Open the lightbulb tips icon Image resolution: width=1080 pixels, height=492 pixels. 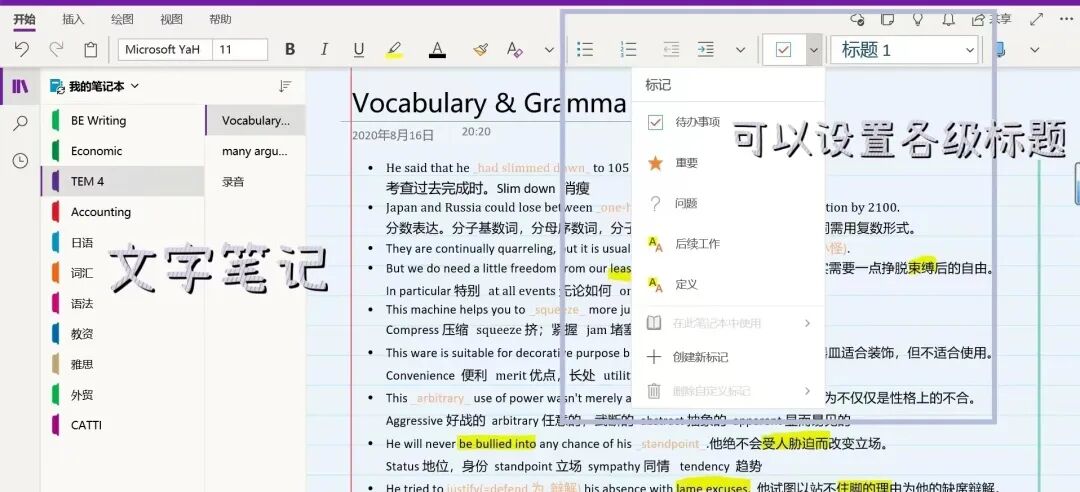click(x=917, y=19)
